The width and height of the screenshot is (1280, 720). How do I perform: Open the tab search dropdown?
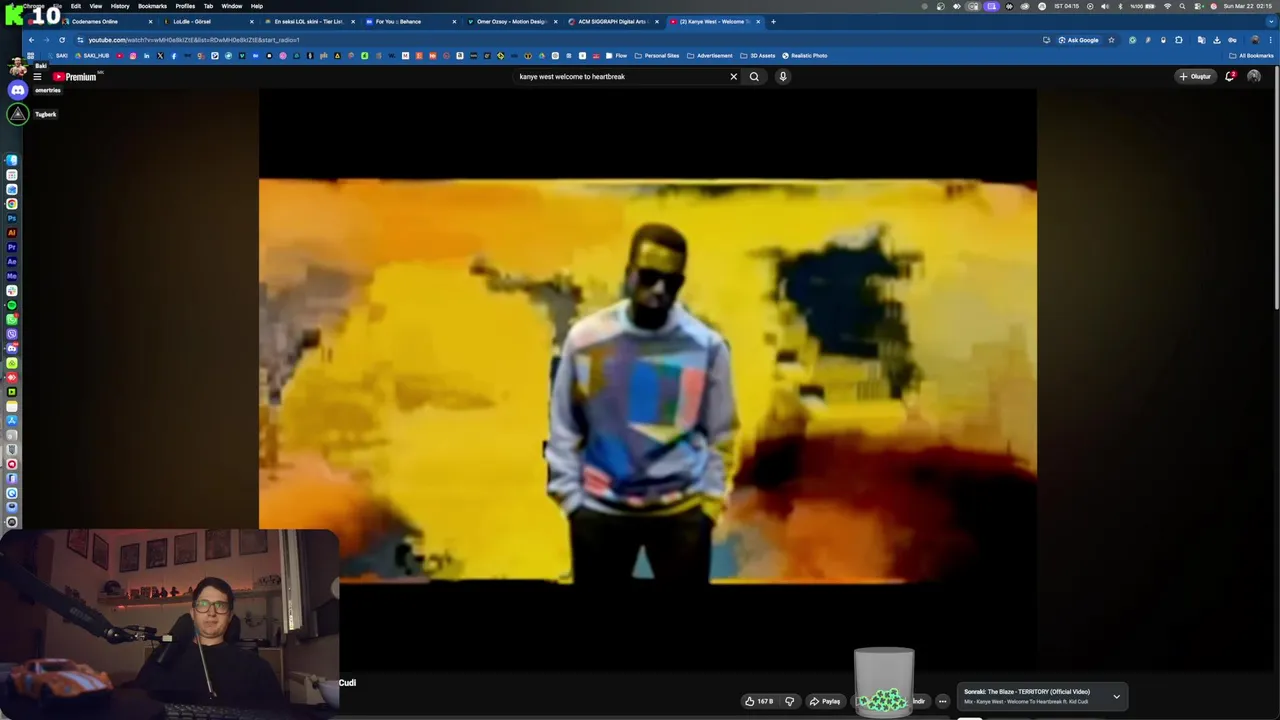[1270, 21]
